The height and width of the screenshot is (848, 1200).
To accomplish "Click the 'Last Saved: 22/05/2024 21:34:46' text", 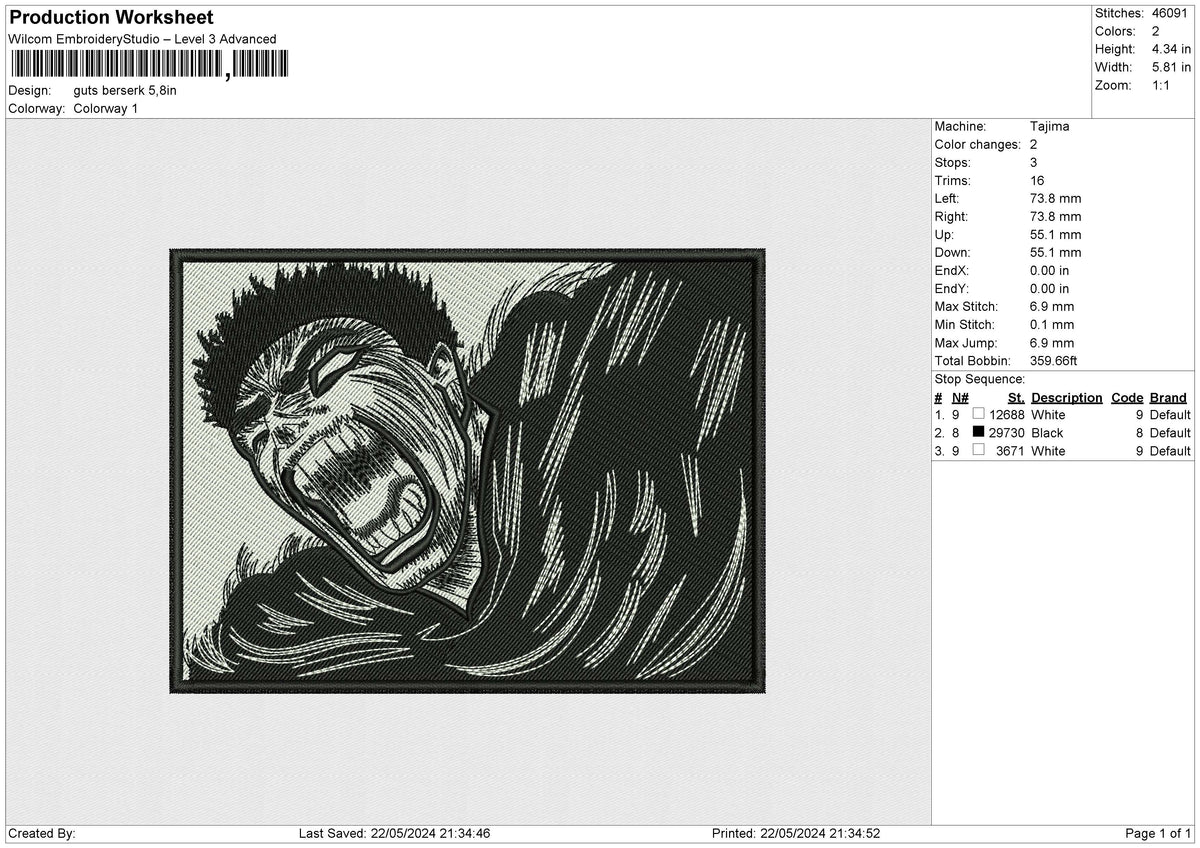I will (394, 833).
